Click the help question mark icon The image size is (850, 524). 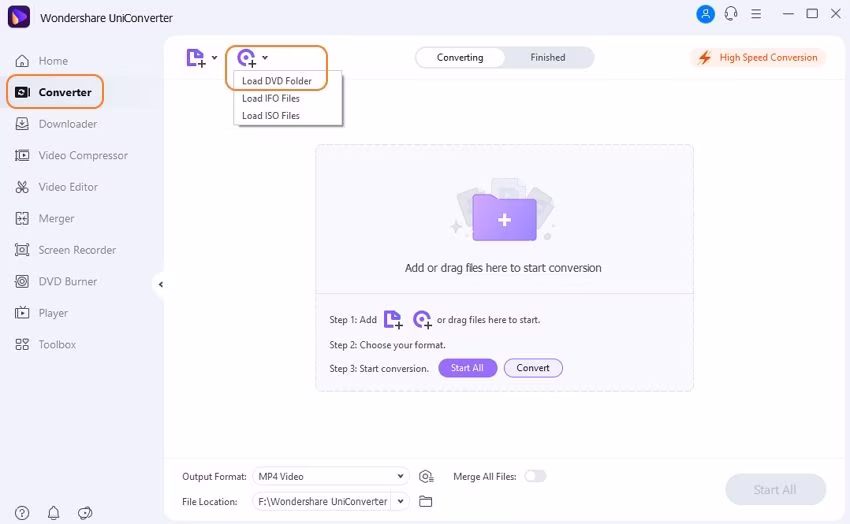tap(22, 513)
